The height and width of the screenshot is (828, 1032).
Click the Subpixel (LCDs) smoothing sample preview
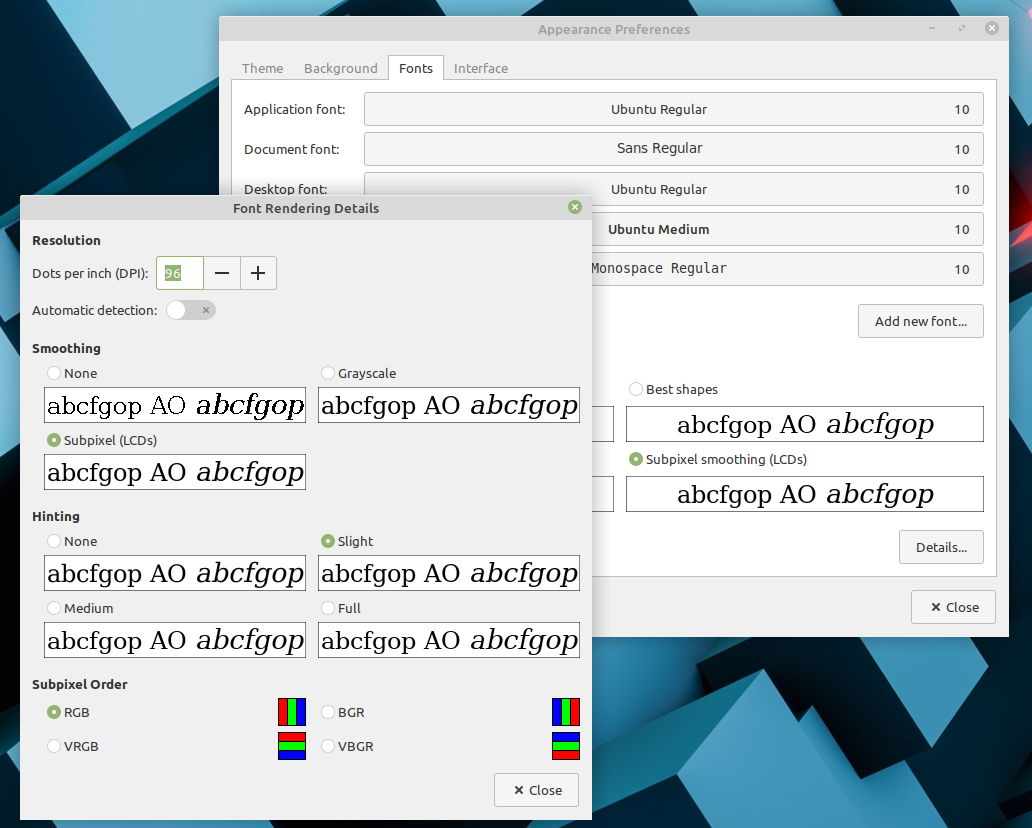click(175, 472)
